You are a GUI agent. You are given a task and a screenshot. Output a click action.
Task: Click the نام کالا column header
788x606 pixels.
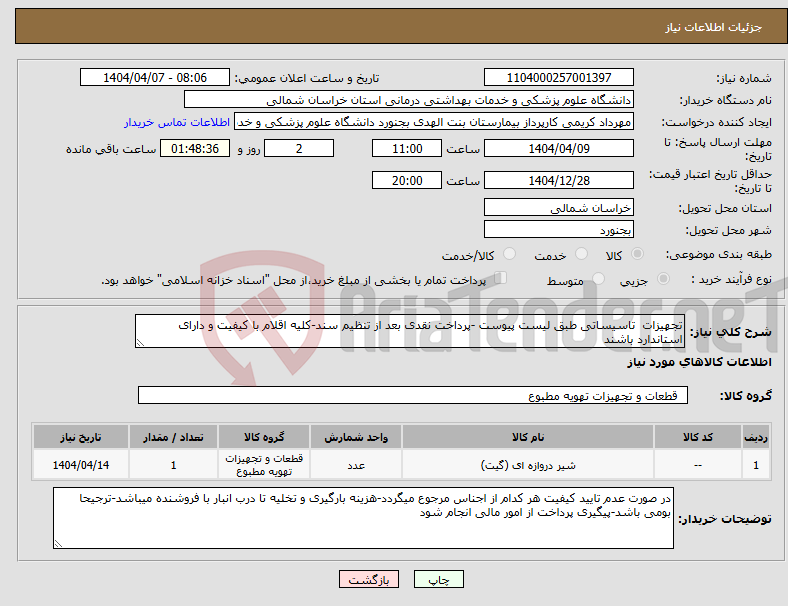pos(528,437)
